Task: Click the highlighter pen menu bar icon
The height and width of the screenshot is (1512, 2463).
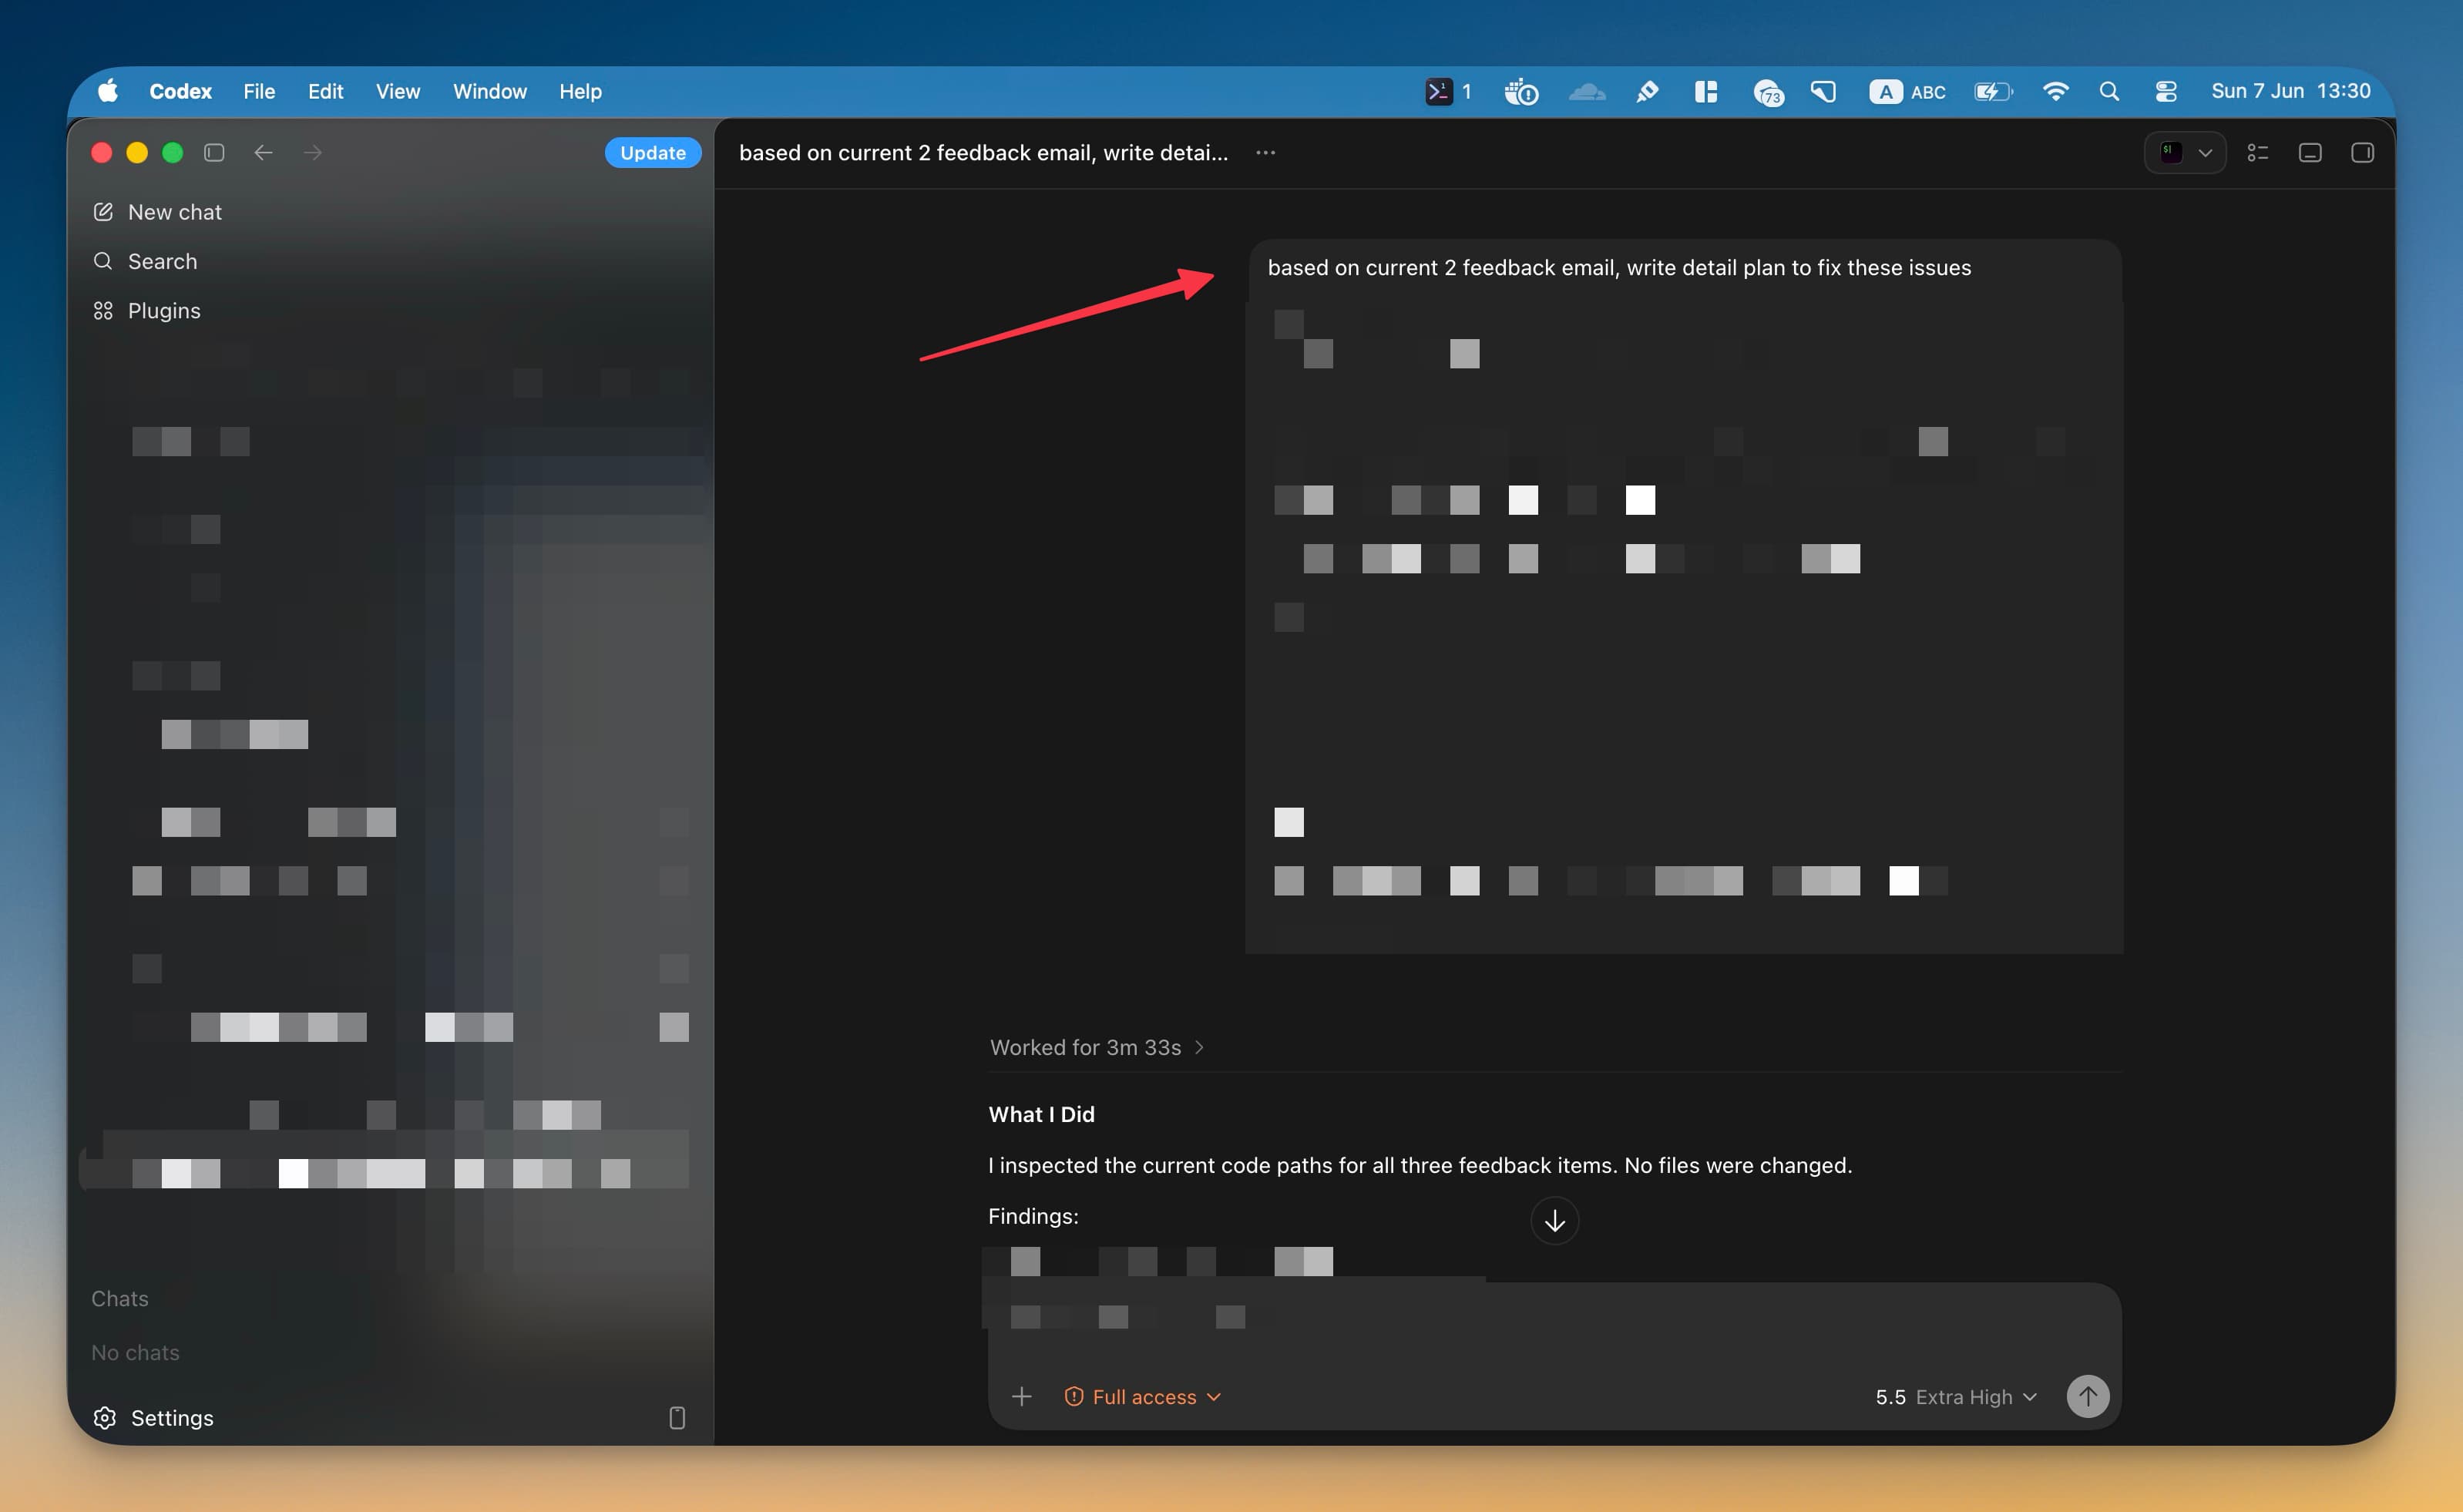Action: (1646, 91)
